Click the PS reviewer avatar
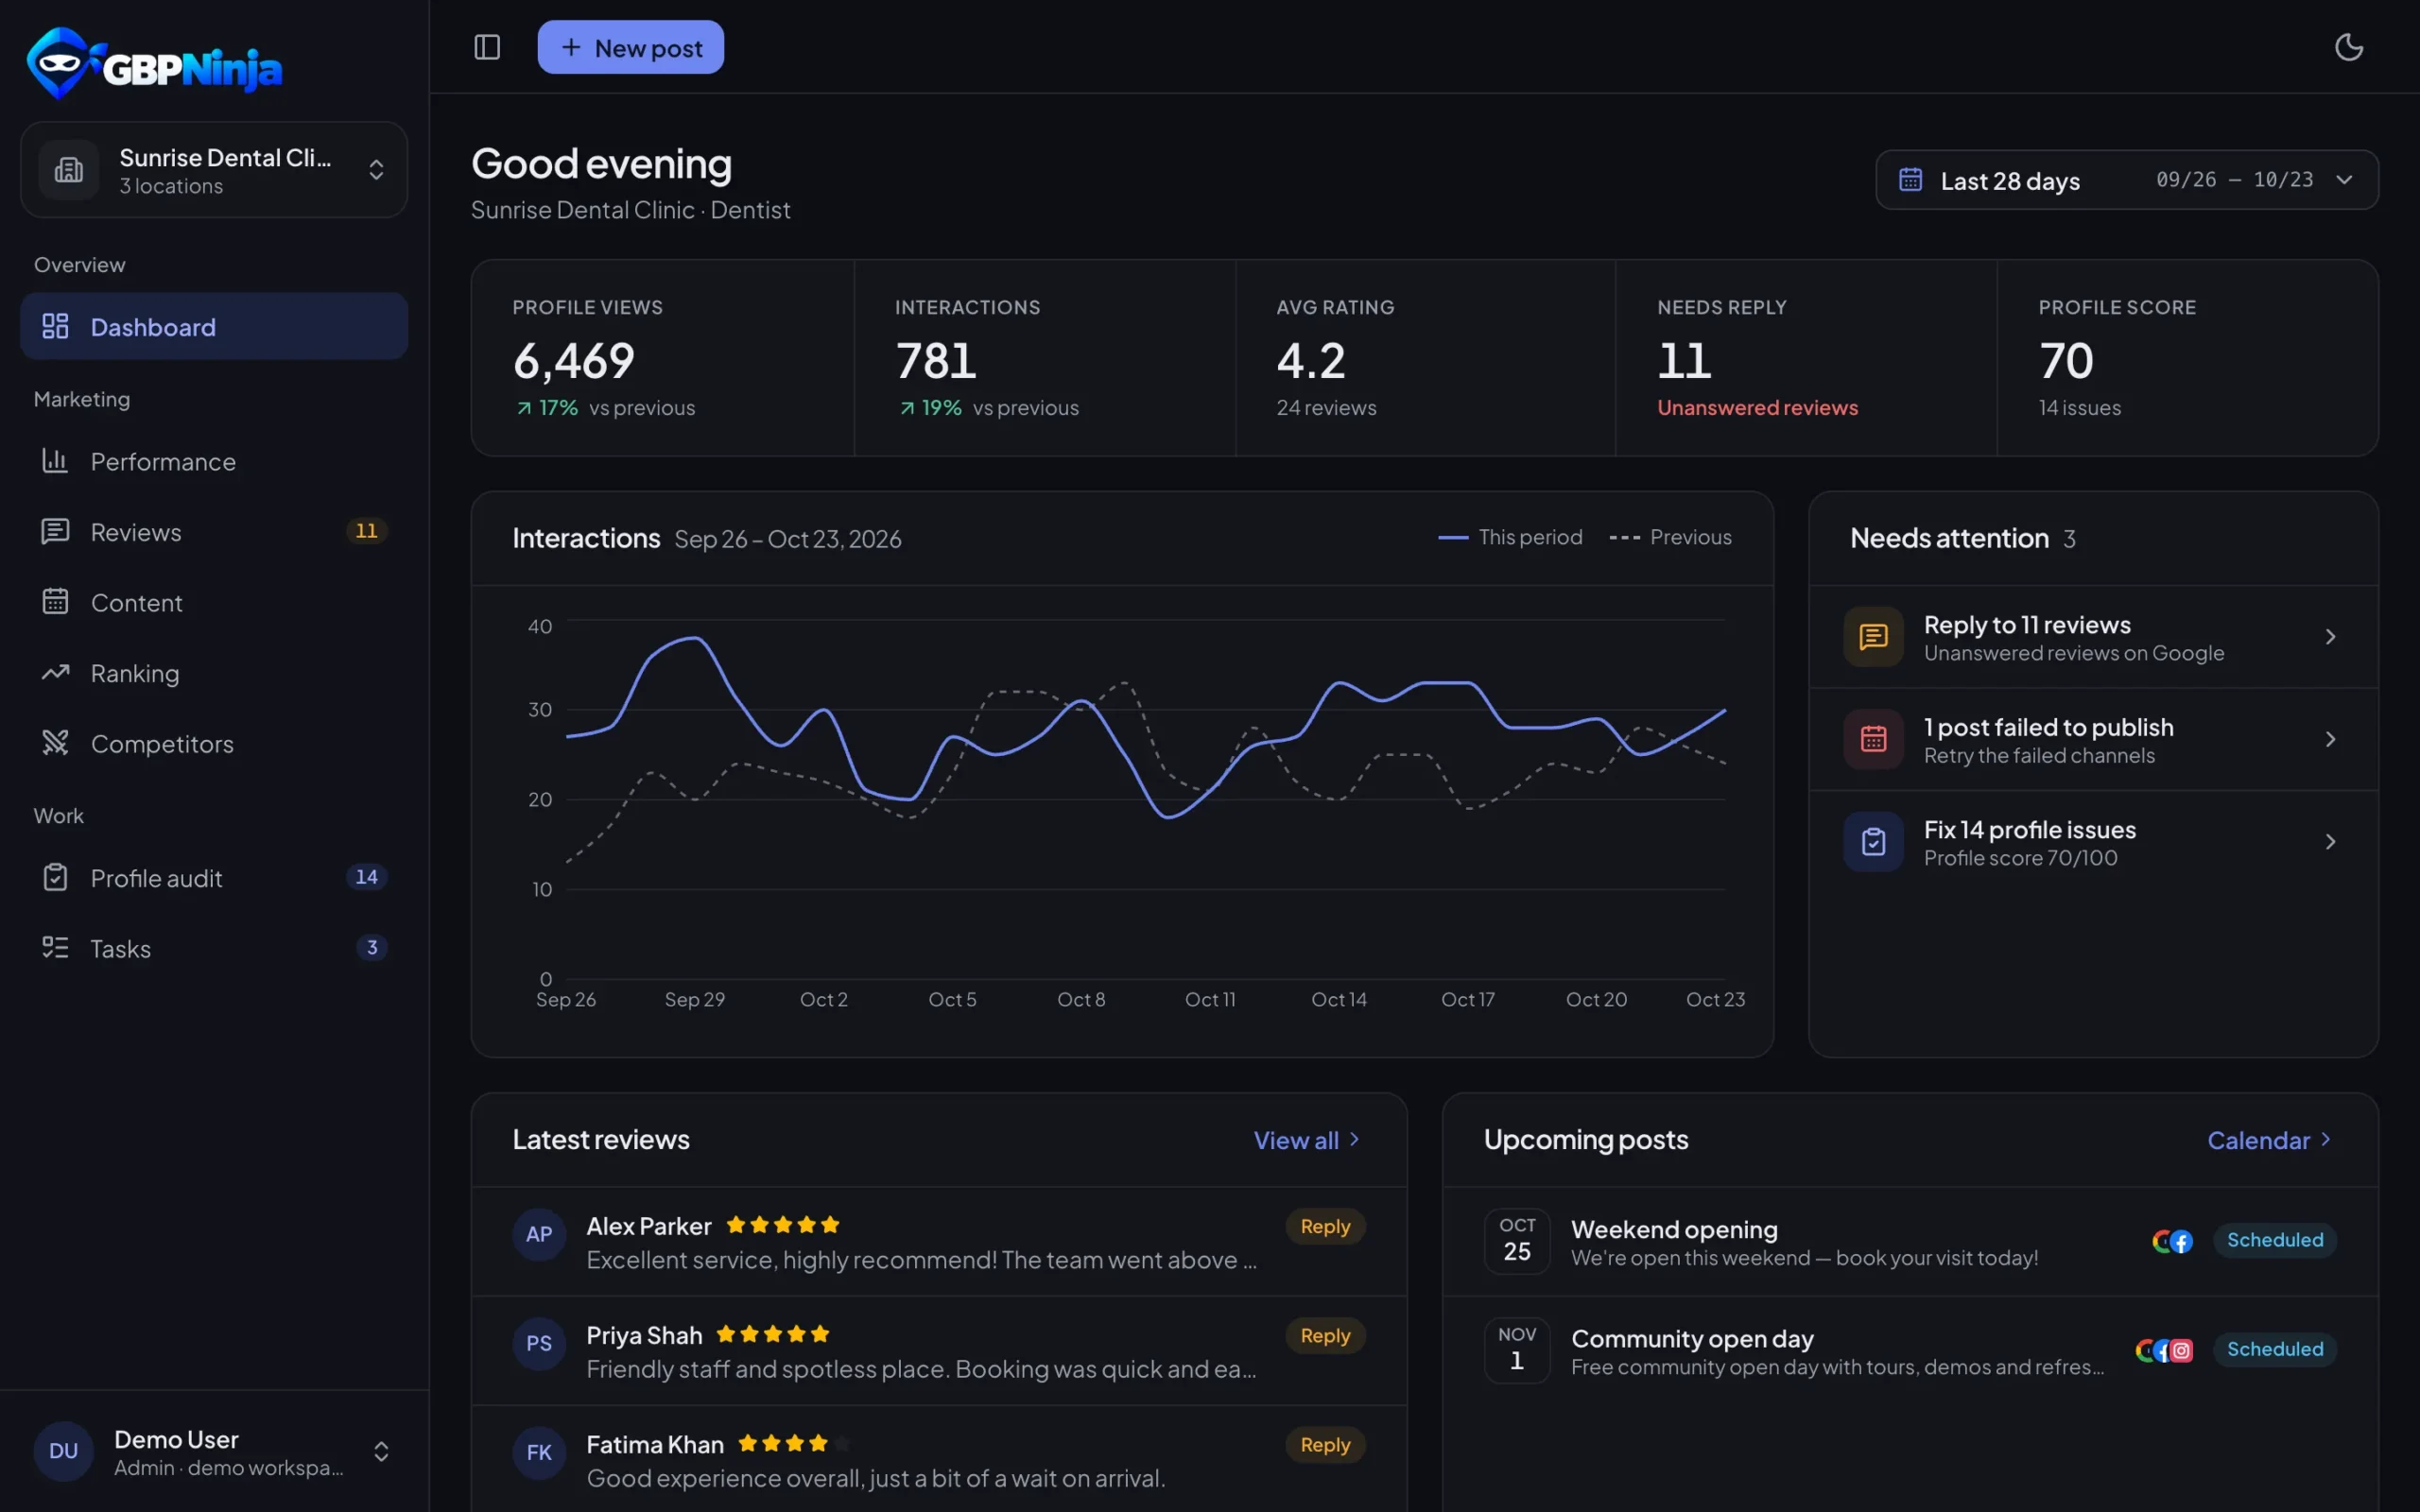 (539, 1343)
